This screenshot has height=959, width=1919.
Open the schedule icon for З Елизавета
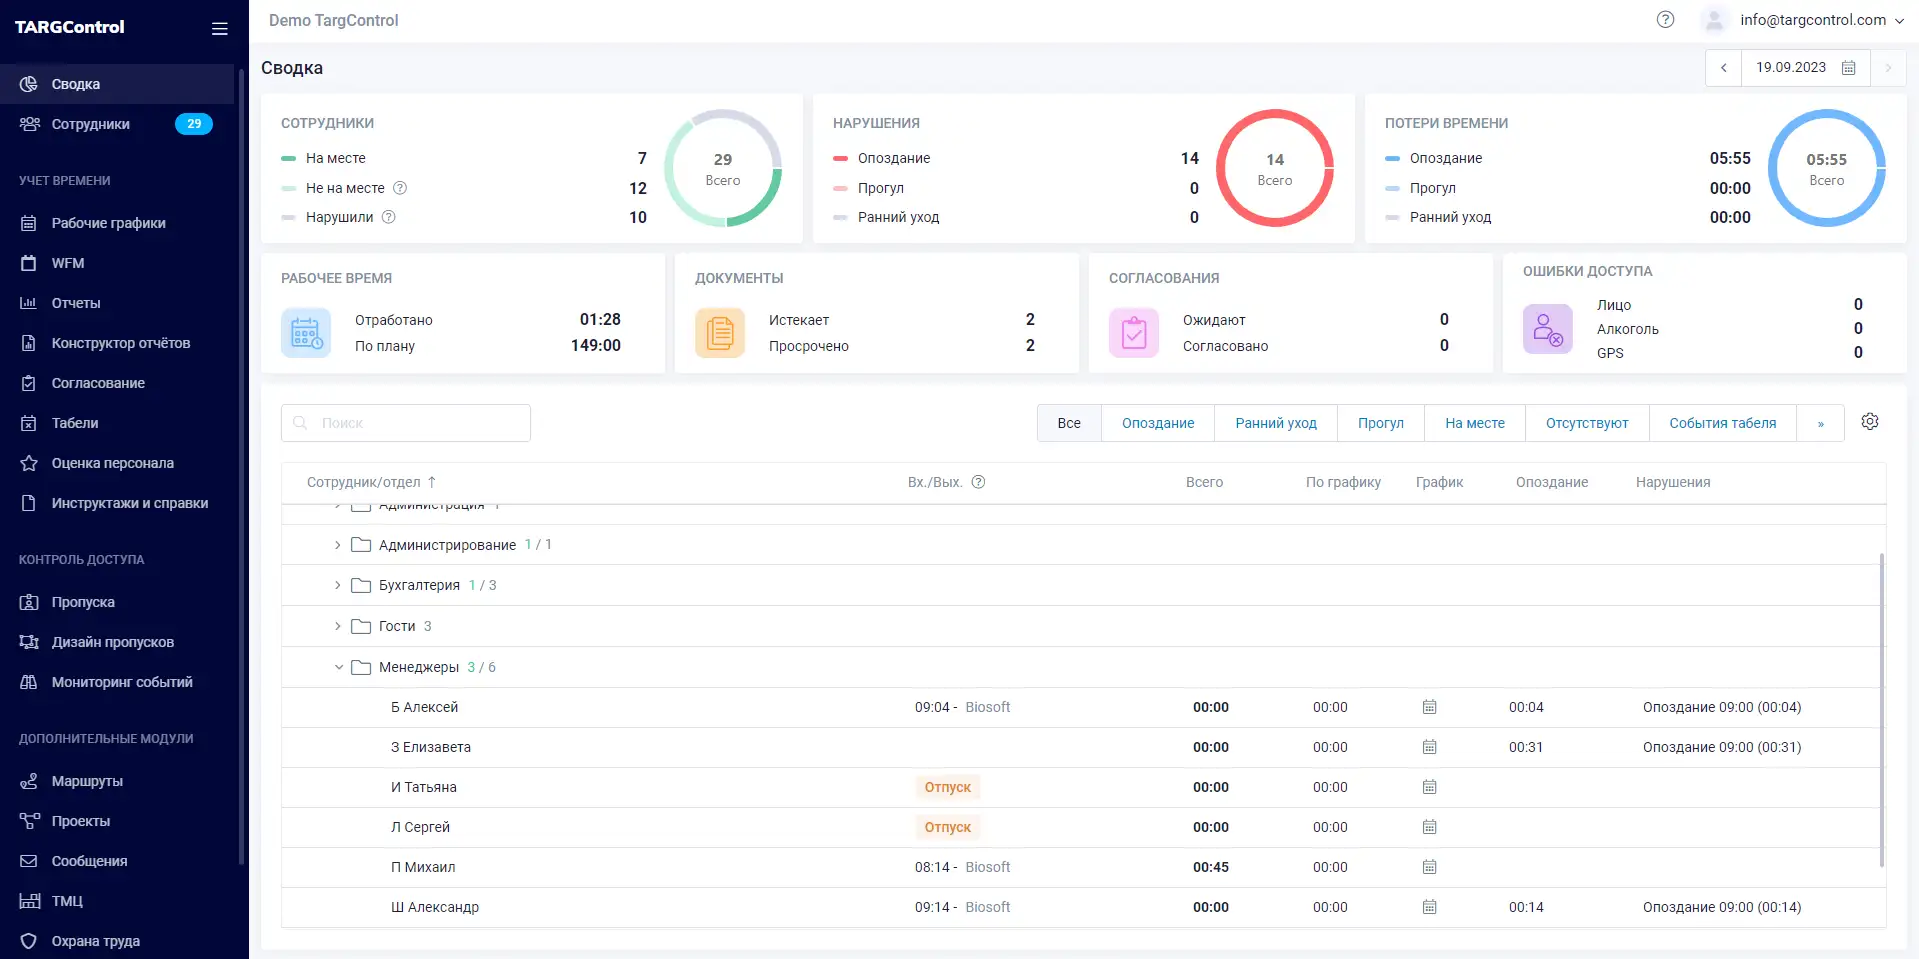pyautogui.click(x=1430, y=747)
